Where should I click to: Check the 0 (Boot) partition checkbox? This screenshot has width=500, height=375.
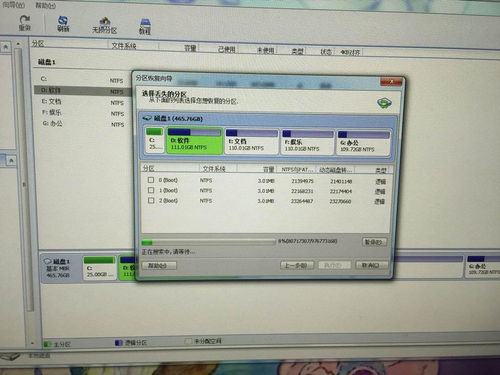coord(151,180)
